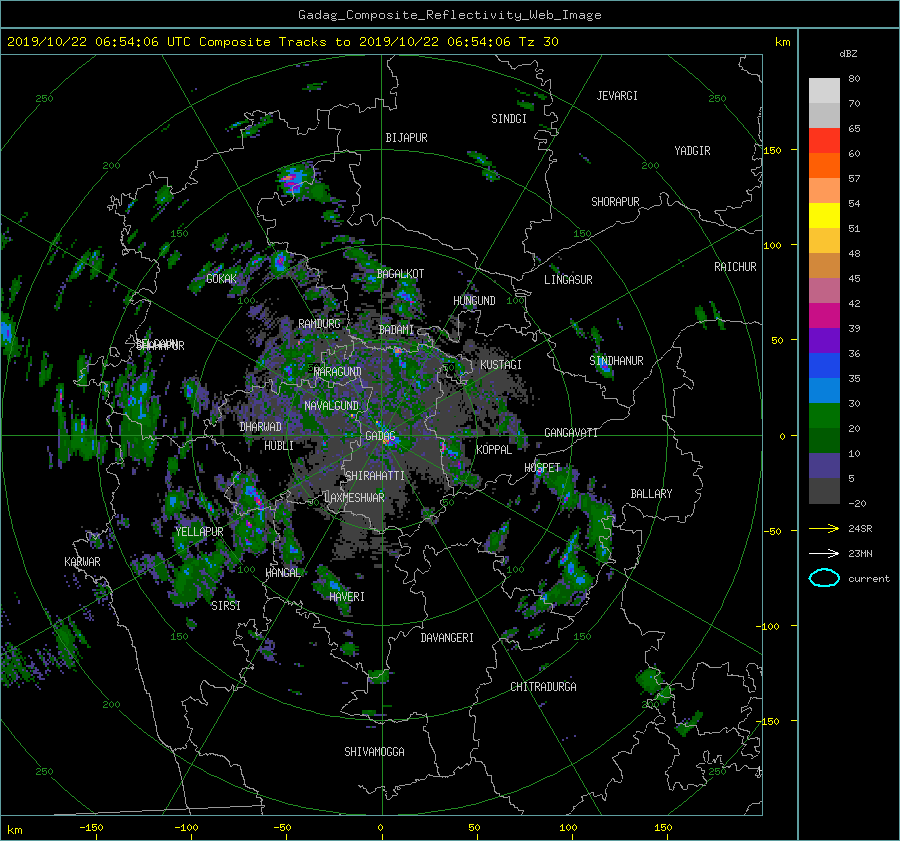Click the km unit label at bottom-left corner

pos(15,830)
